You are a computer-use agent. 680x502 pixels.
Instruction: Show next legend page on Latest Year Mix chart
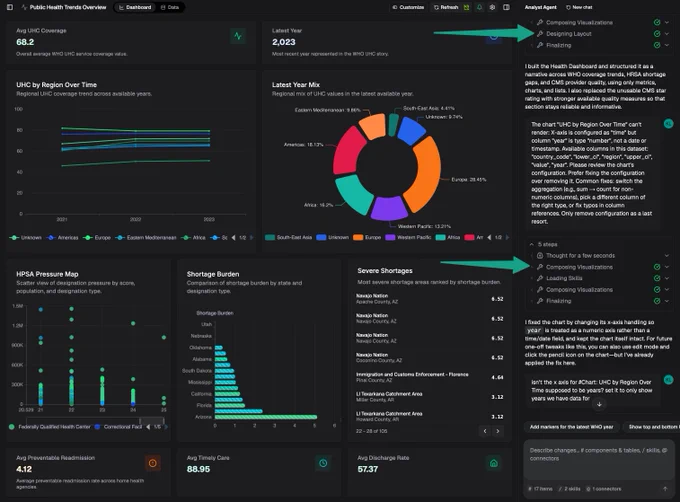(x=507, y=238)
